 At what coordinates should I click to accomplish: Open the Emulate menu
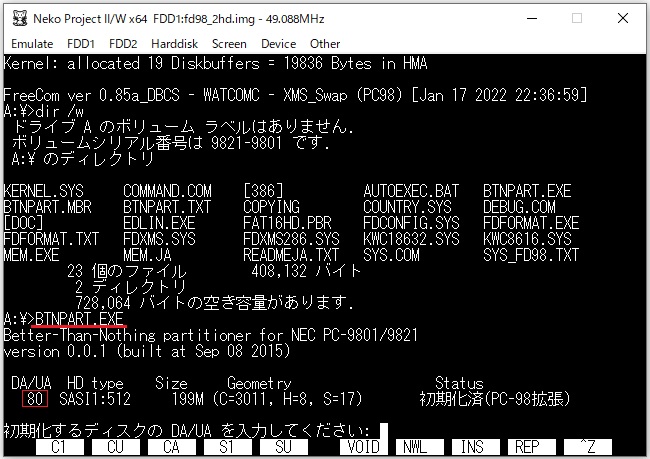click(32, 44)
